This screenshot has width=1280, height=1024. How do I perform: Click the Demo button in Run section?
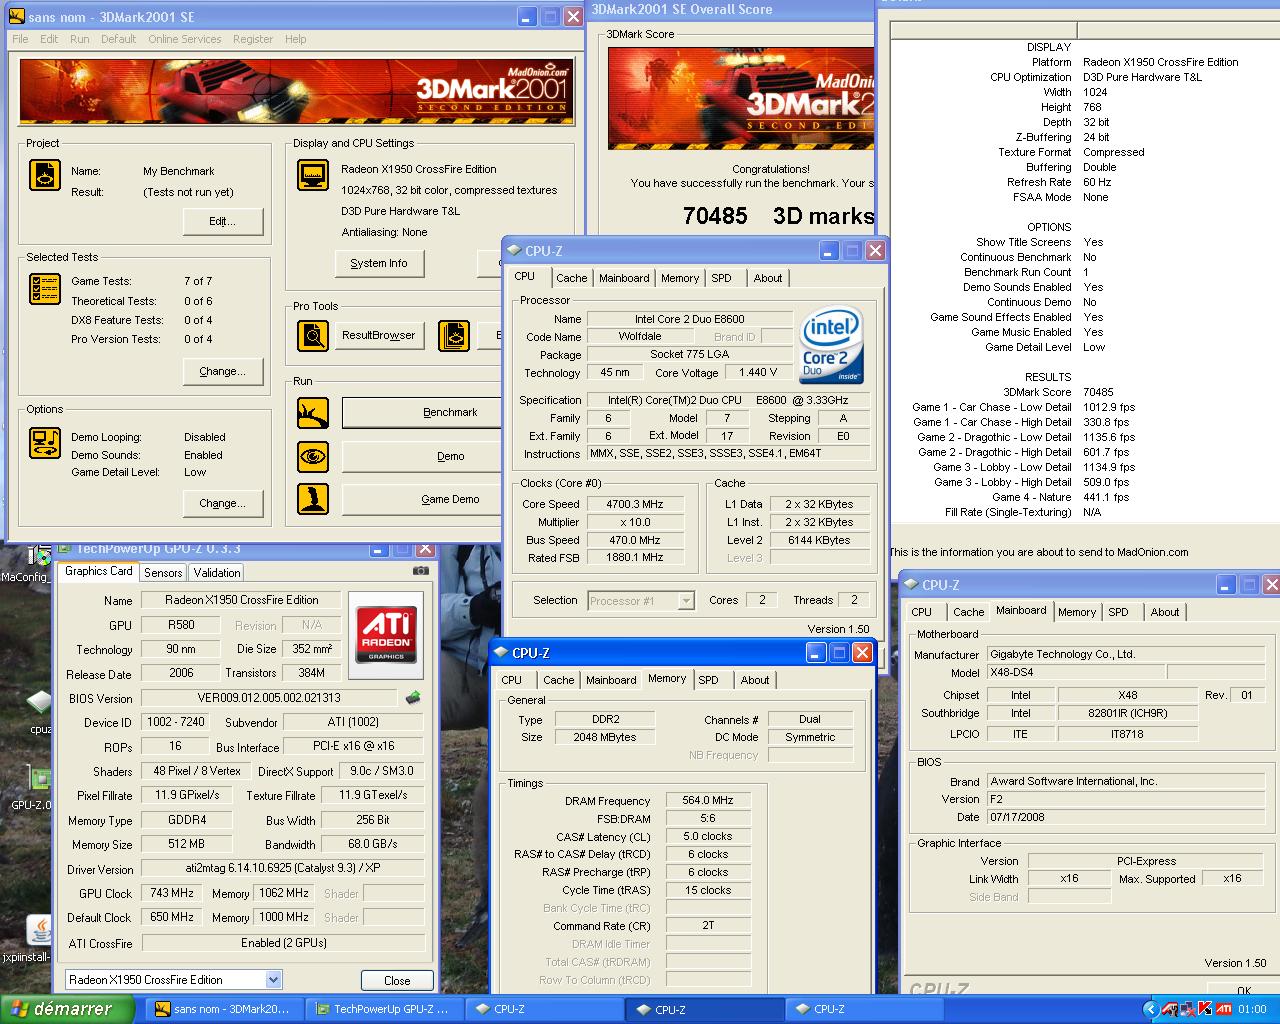(422, 456)
